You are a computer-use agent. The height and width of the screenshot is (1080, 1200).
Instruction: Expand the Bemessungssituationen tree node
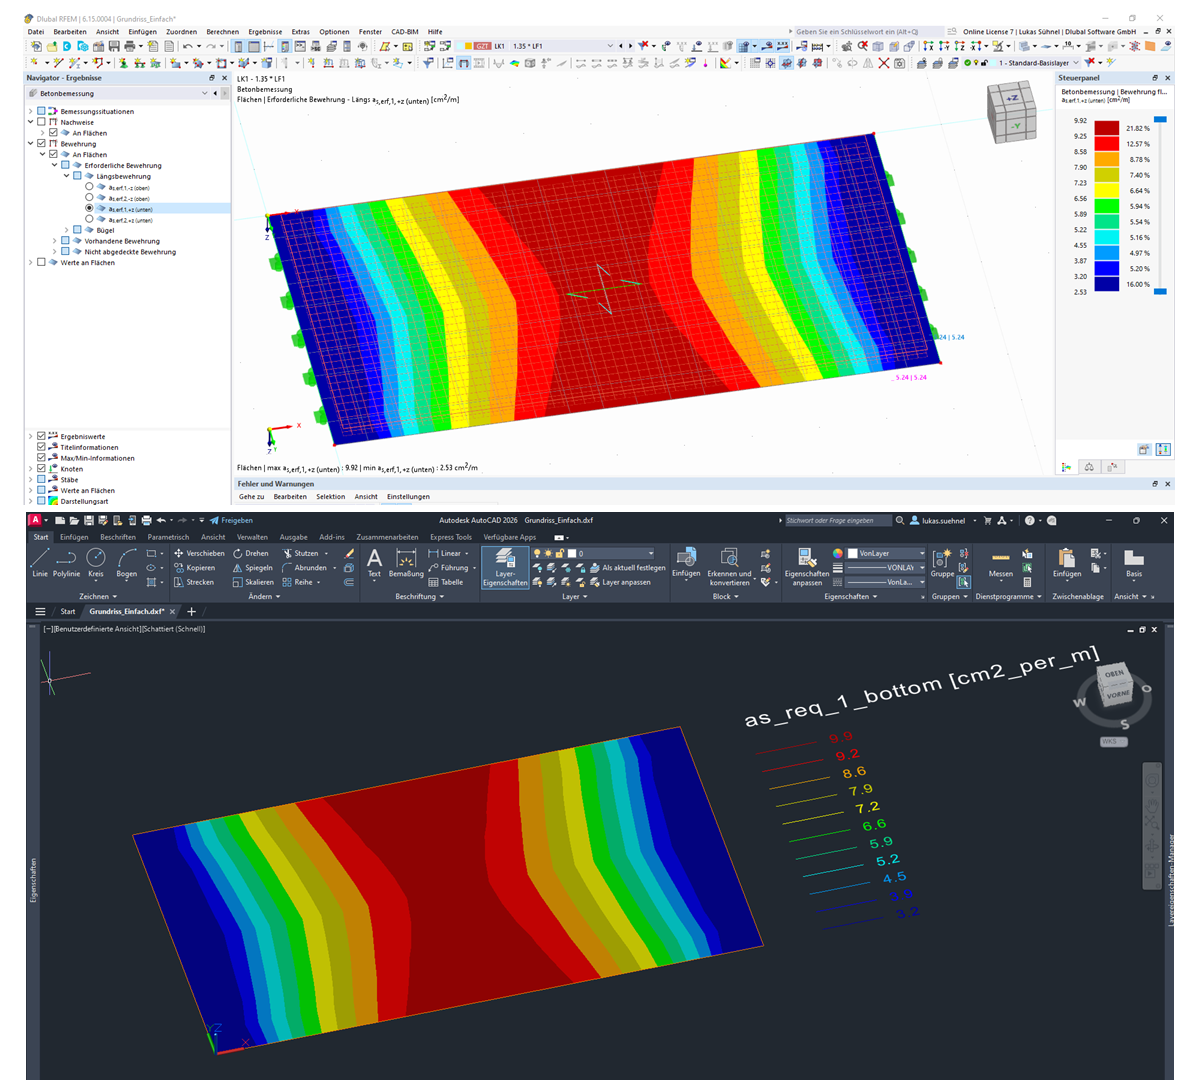(30, 111)
